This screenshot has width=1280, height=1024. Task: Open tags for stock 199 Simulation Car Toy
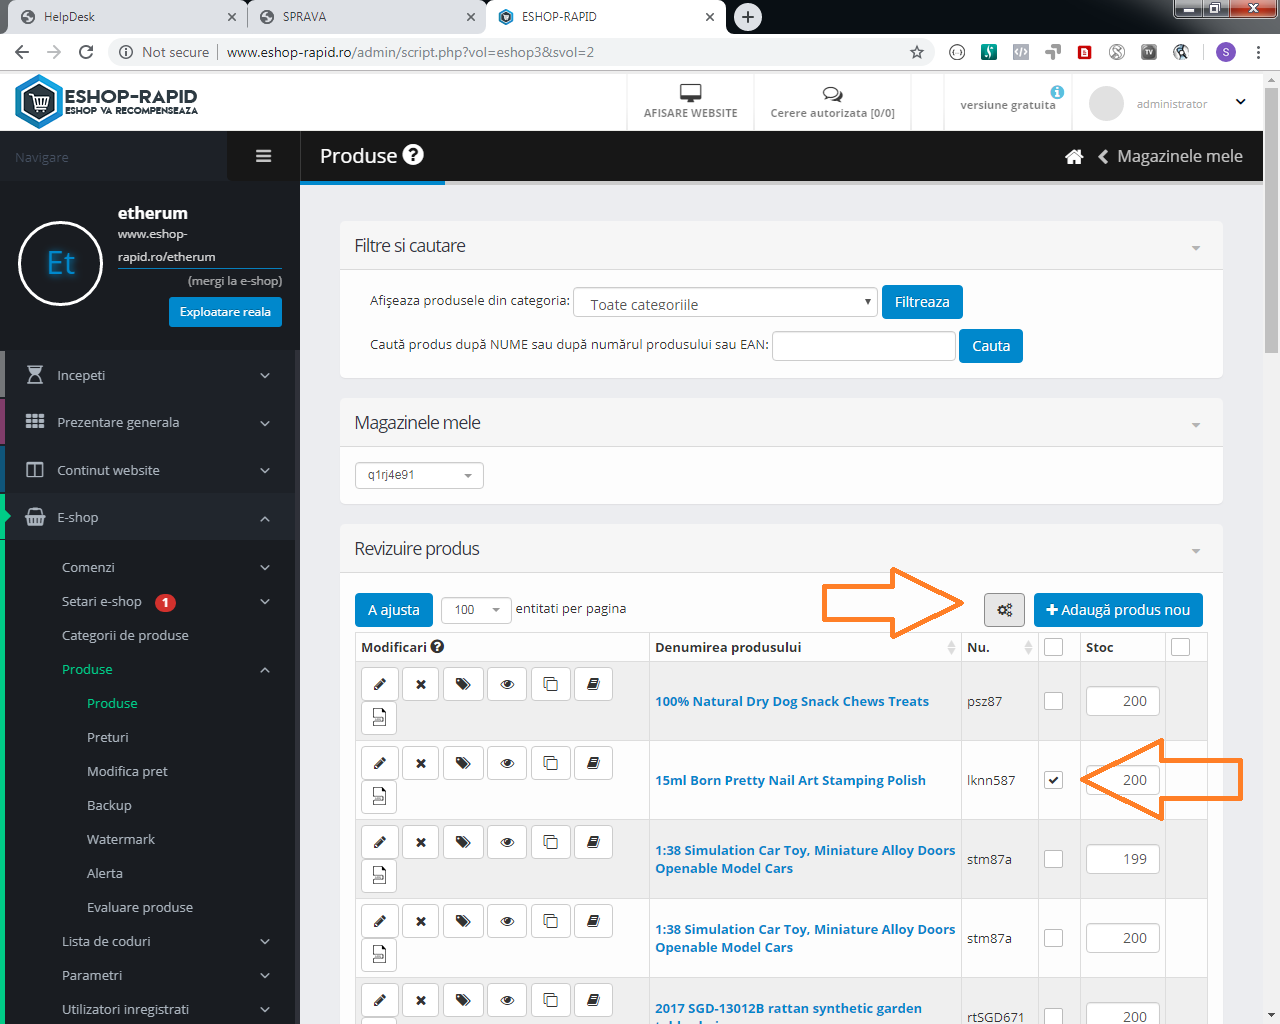[x=463, y=842]
